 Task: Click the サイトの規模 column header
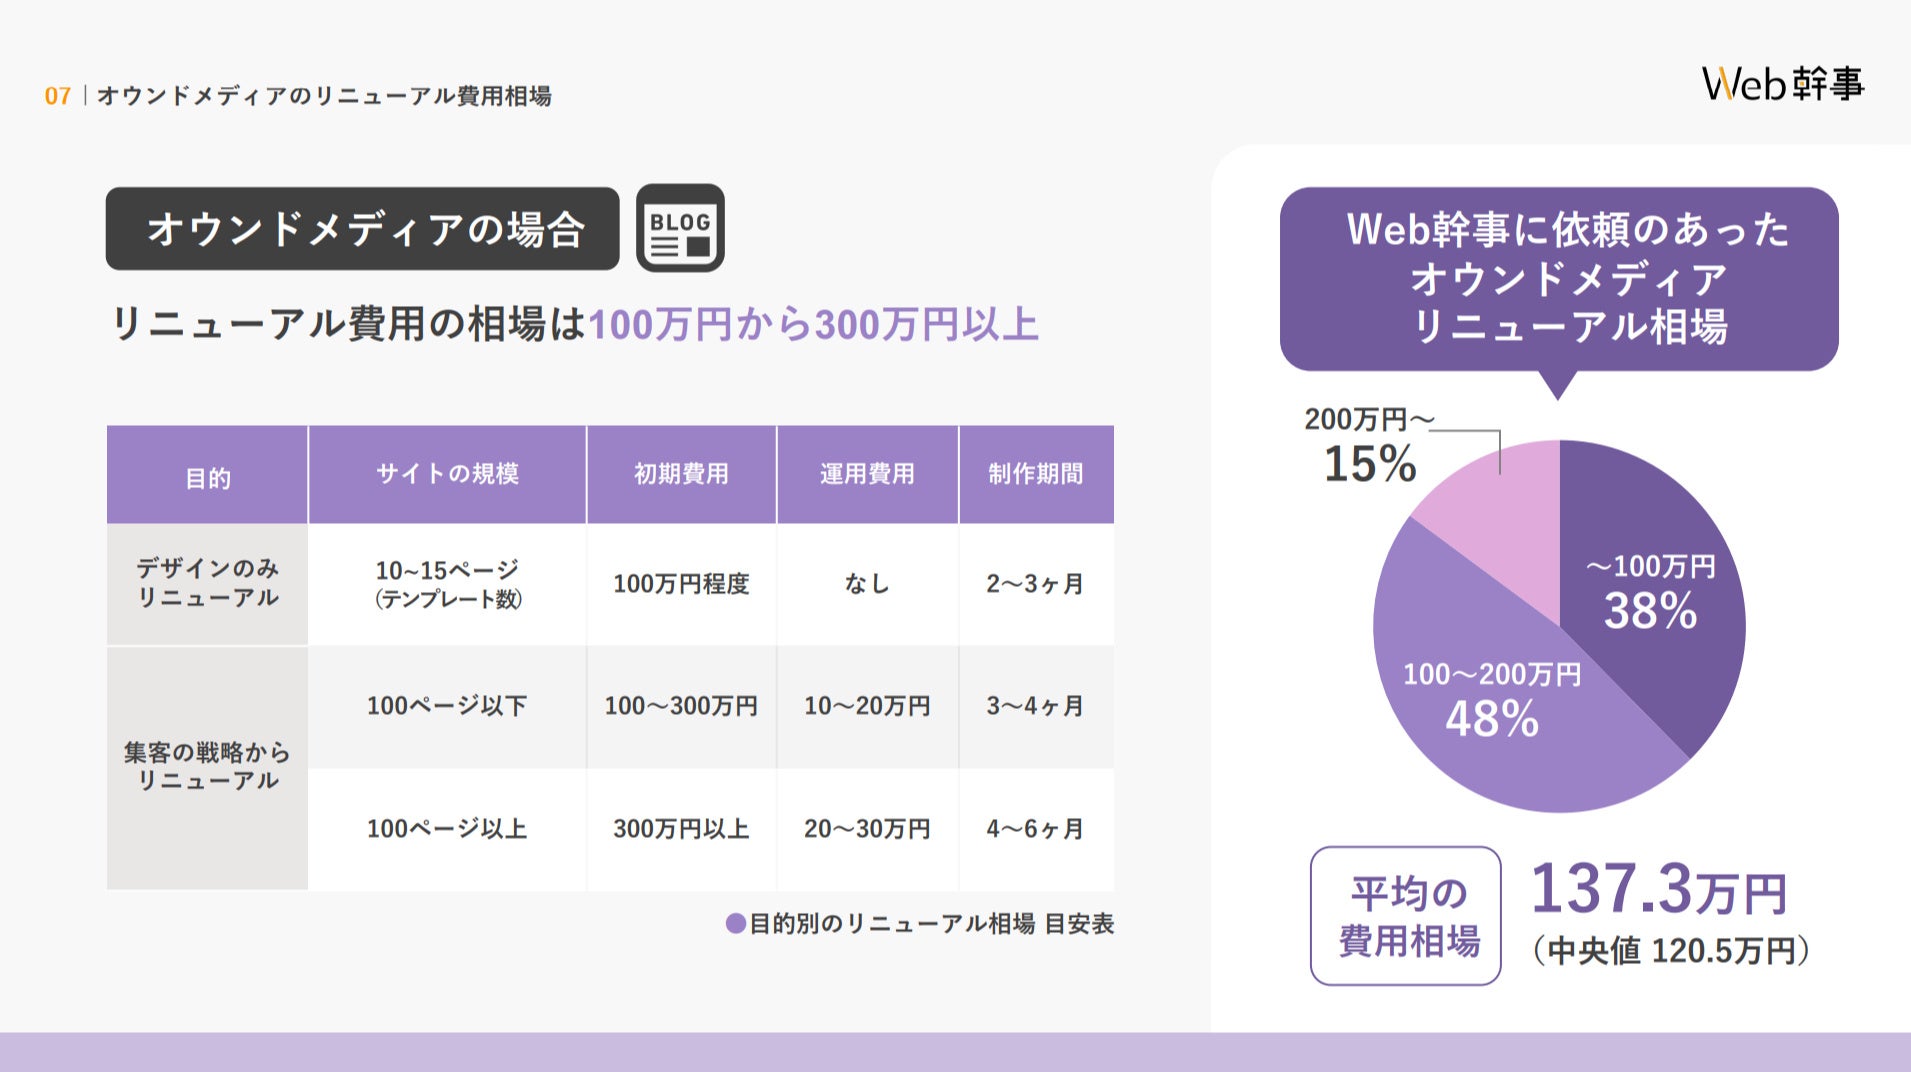pos(447,475)
